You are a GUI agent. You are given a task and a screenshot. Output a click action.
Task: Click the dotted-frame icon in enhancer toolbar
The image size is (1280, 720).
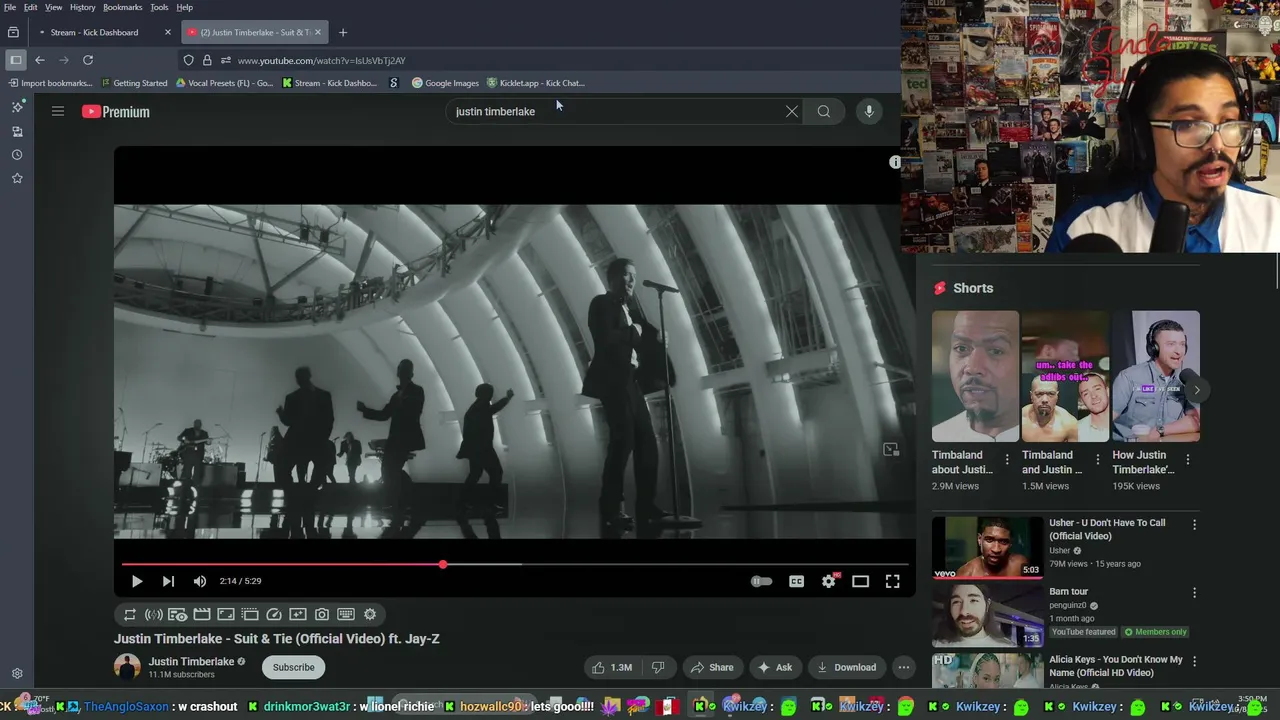250,615
